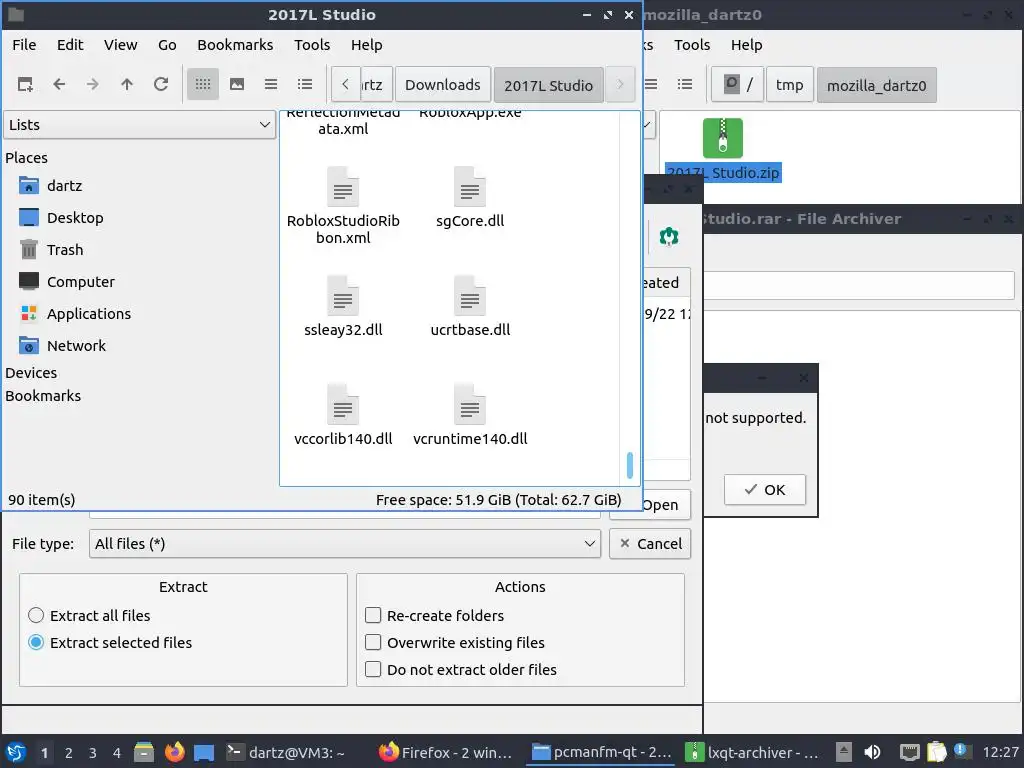The image size is (1024, 768).
Task: Enable Do not extract older files
Action: coord(373,669)
